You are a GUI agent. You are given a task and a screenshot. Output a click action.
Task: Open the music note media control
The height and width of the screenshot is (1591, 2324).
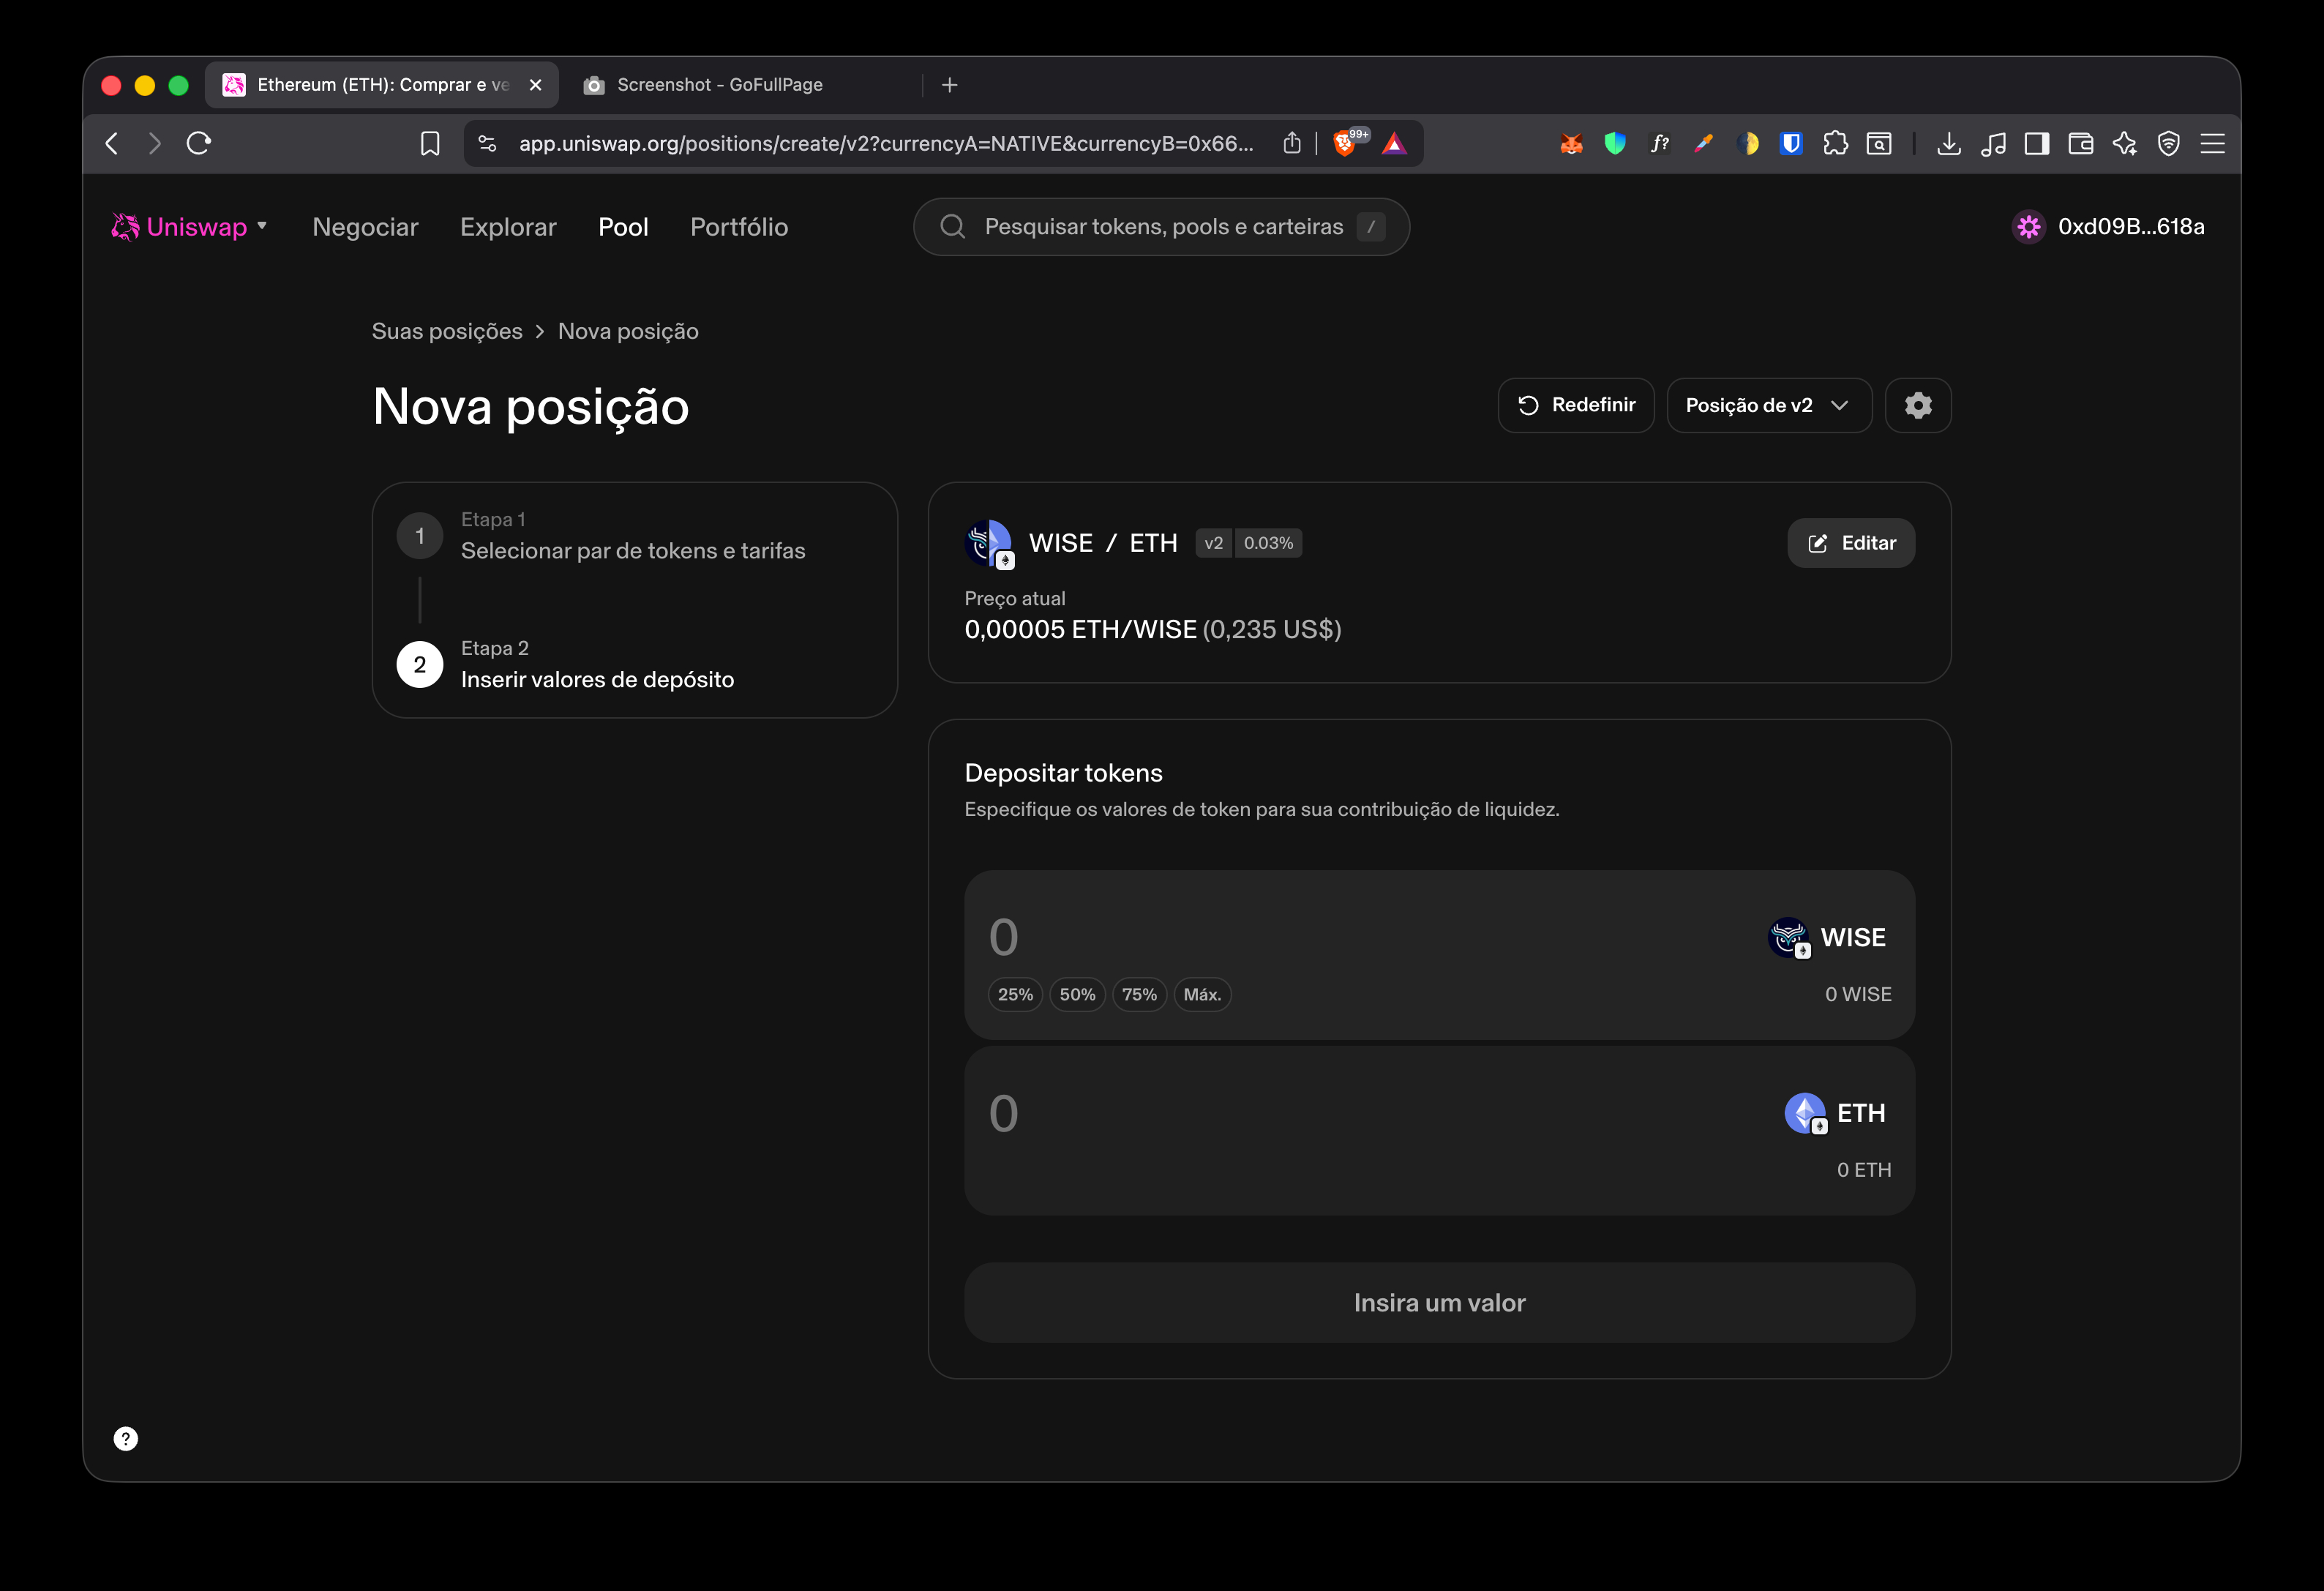click(1993, 144)
